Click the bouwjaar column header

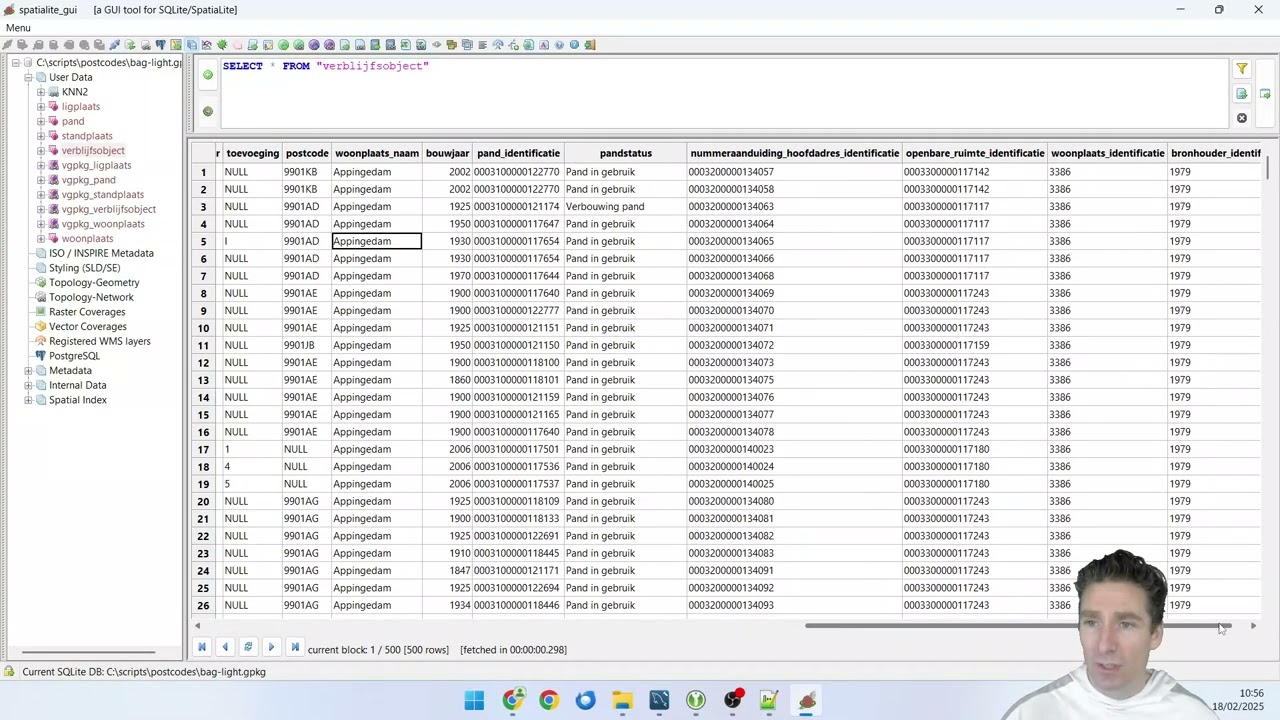[447, 153]
